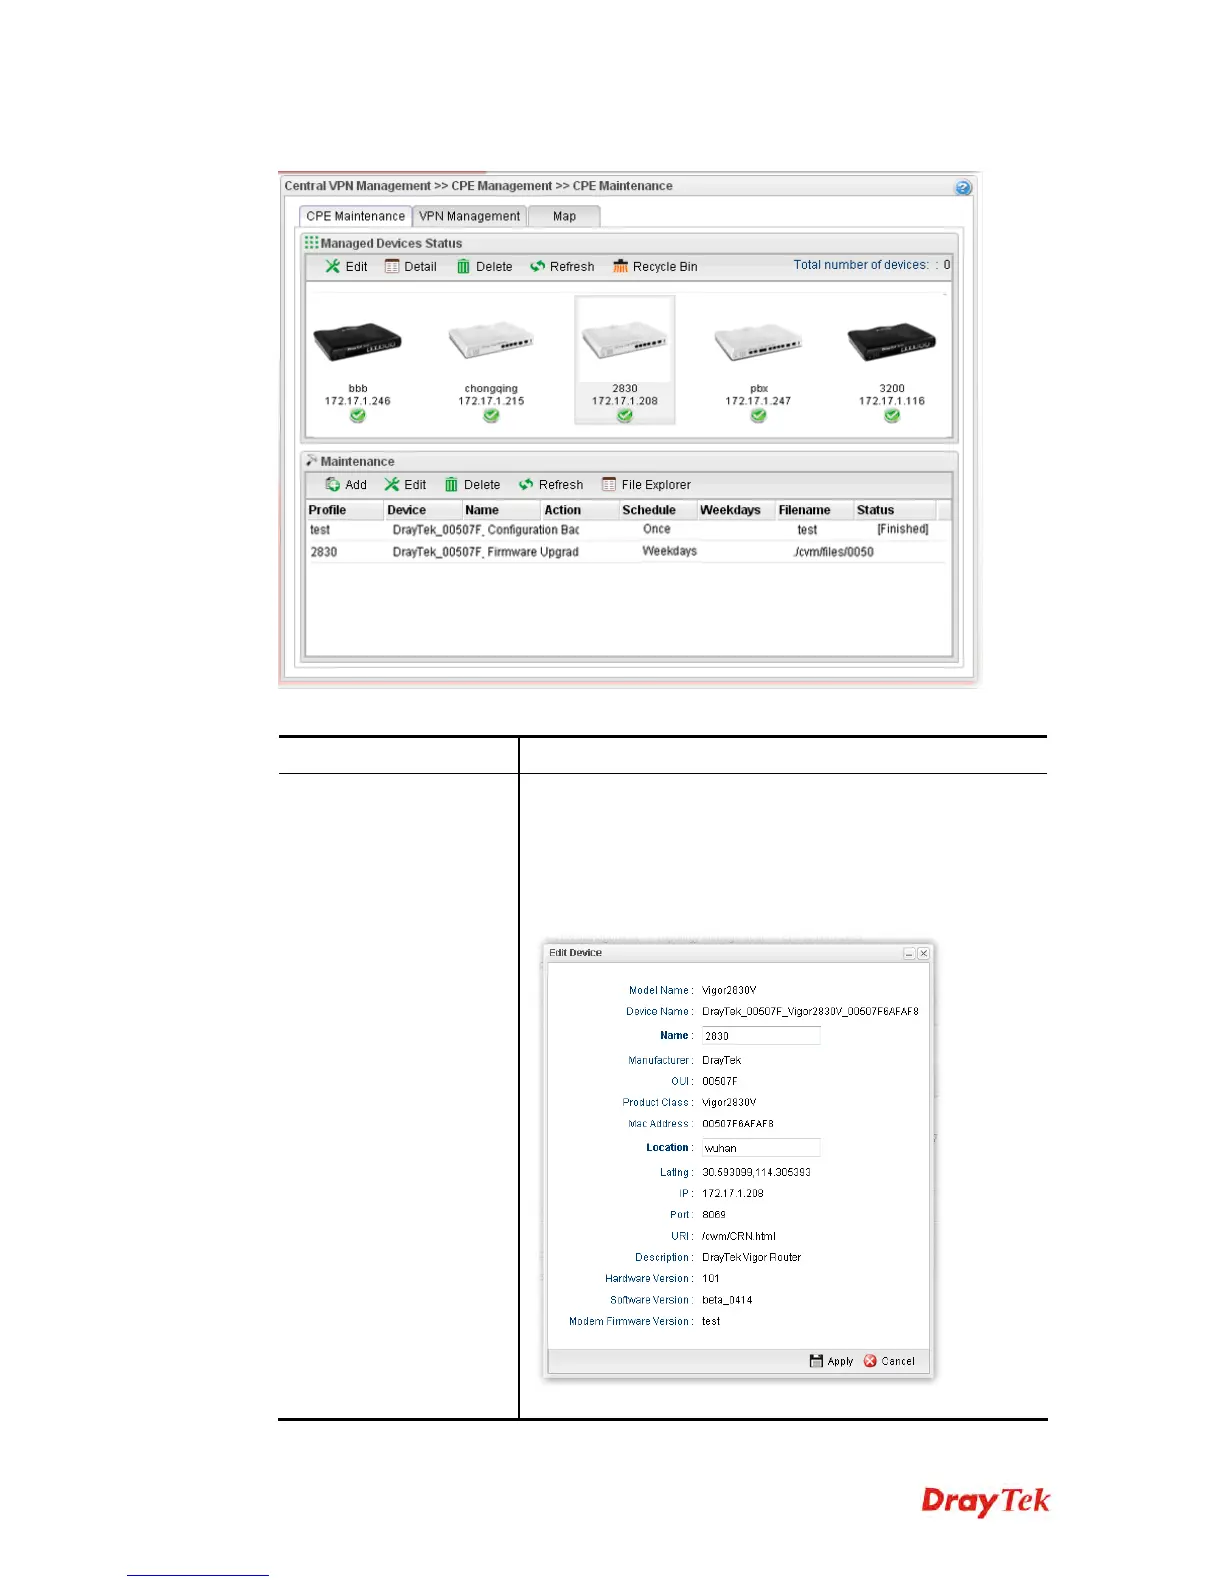Select the '2830' maintenance profile row
This screenshot has height=1584, width=1224.
click(627, 552)
